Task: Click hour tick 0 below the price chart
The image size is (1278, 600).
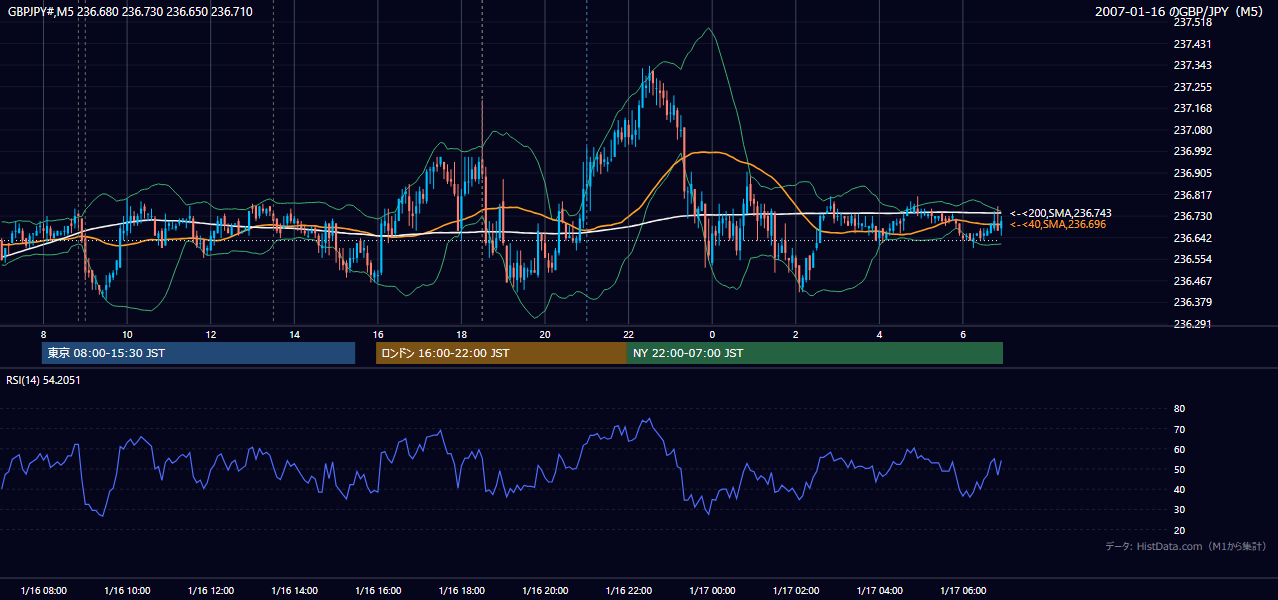Action: click(x=712, y=333)
